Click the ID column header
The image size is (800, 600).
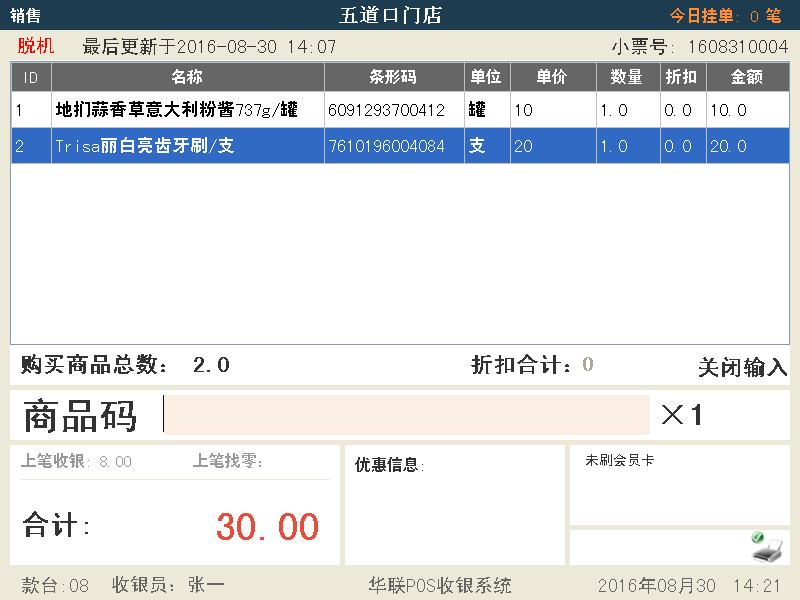coord(31,77)
